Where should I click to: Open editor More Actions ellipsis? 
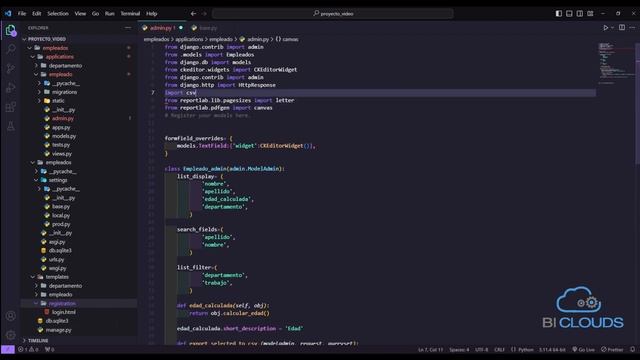coord(632,28)
